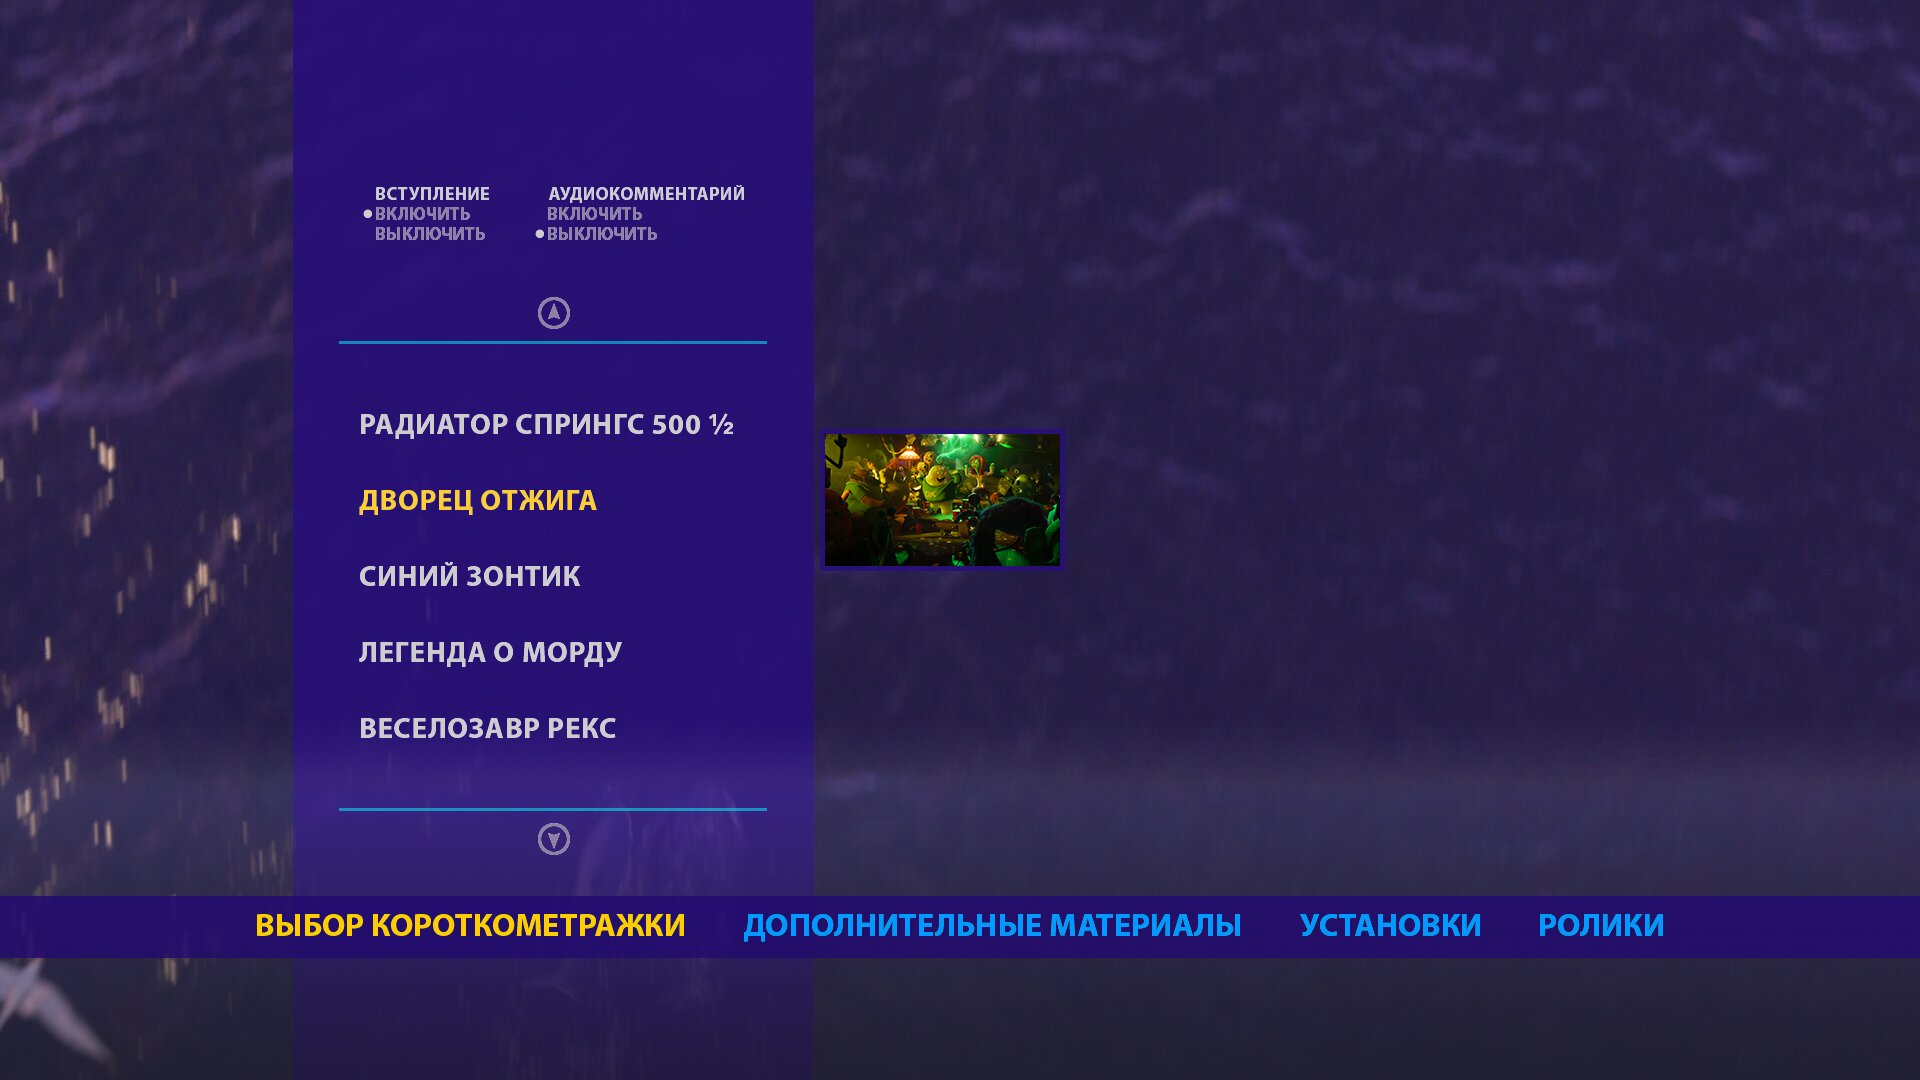
Task: Open the Выбор короткометражки menu tab
Action: (x=470, y=926)
